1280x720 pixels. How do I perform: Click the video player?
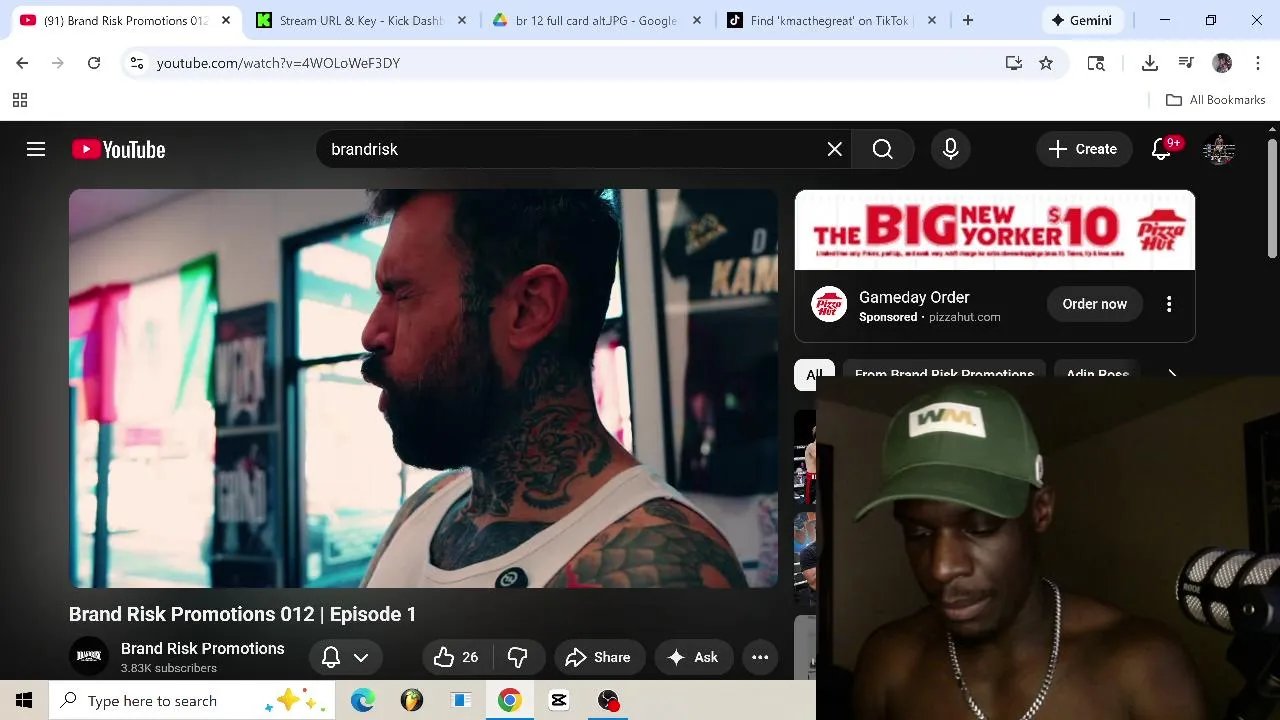tap(423, 389)
